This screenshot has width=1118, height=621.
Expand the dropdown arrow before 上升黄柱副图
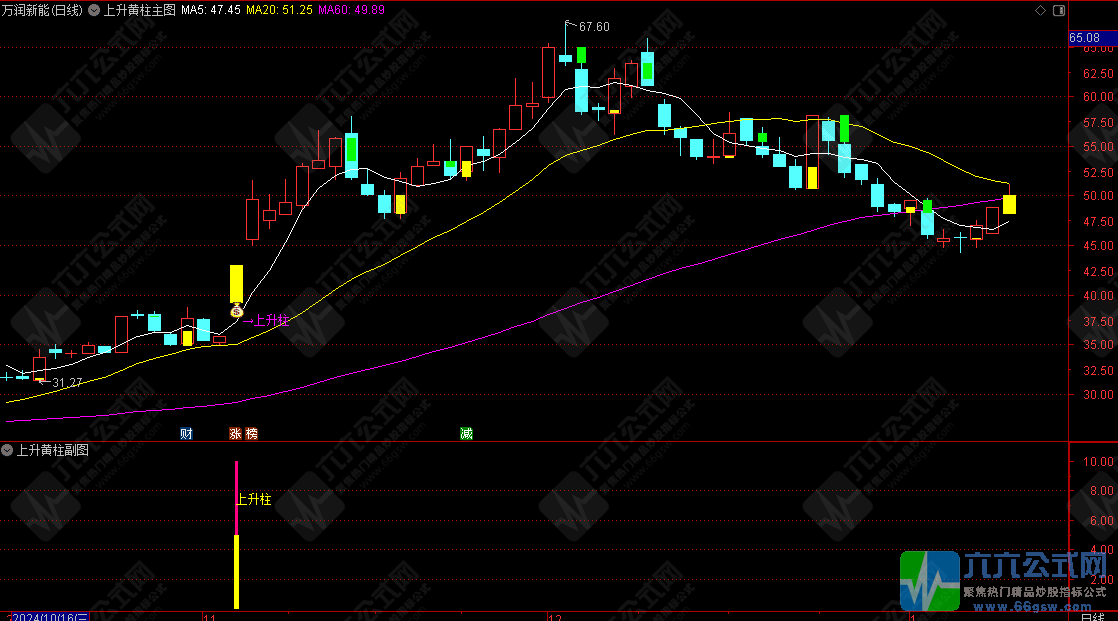coord(7,451)
